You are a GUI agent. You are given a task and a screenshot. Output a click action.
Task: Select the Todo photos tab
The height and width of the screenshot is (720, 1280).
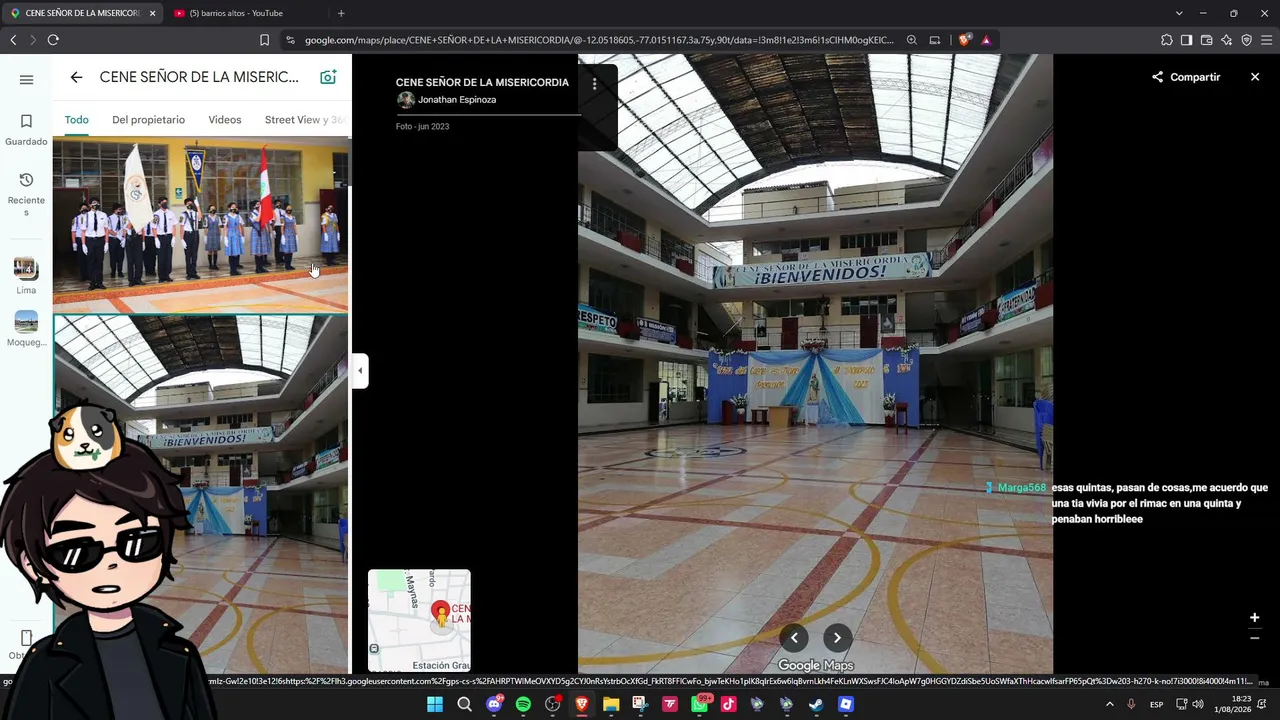[x=77, y=120]
